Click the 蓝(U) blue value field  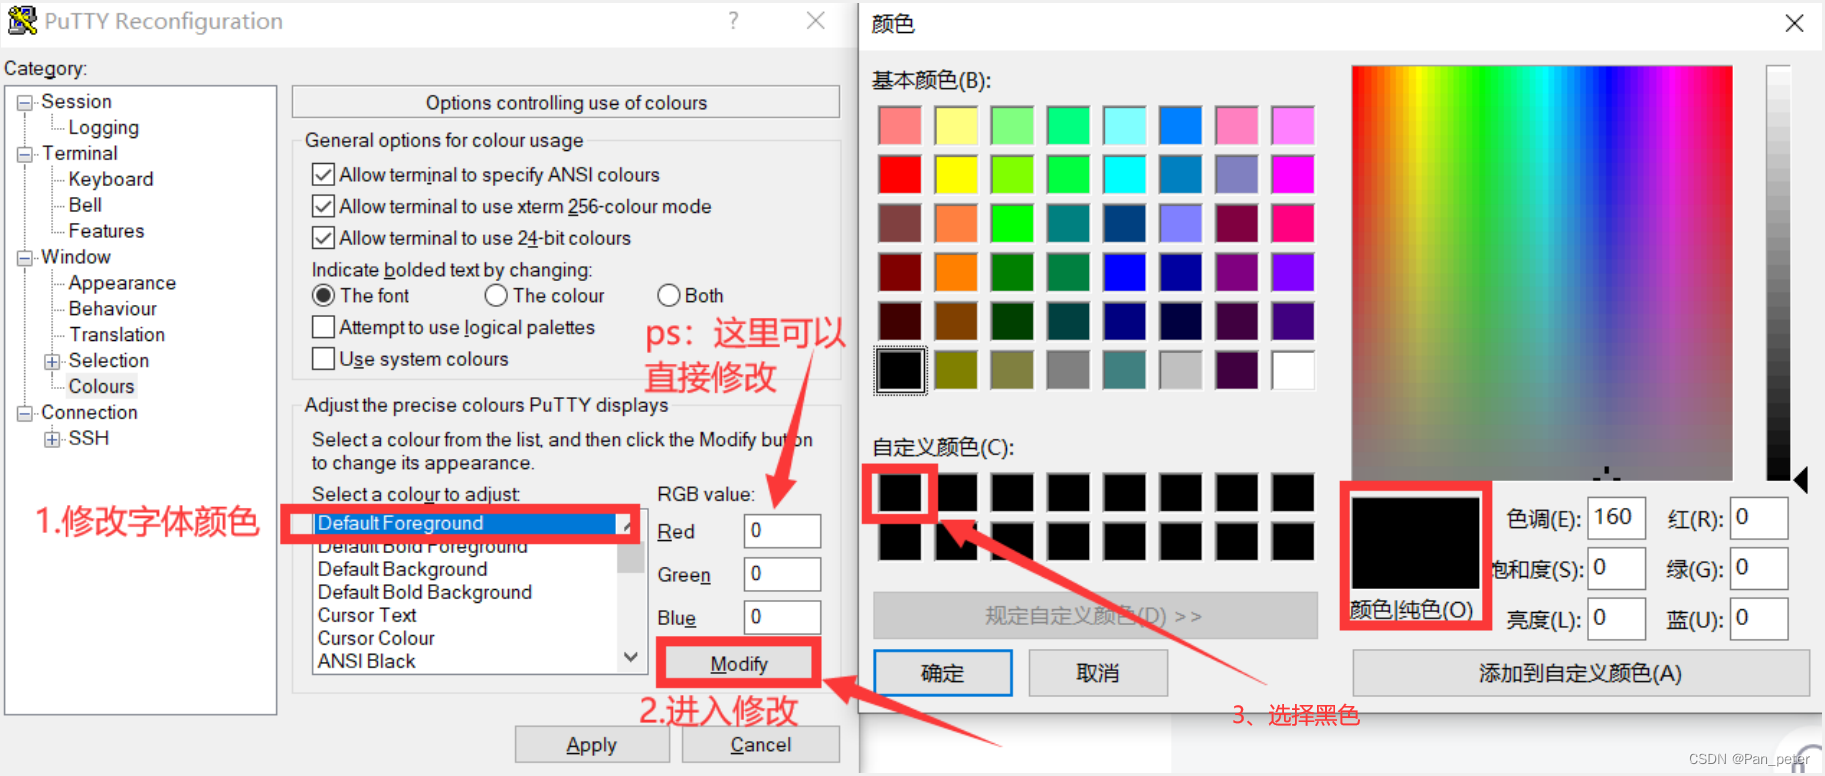tap(1759, 618)
